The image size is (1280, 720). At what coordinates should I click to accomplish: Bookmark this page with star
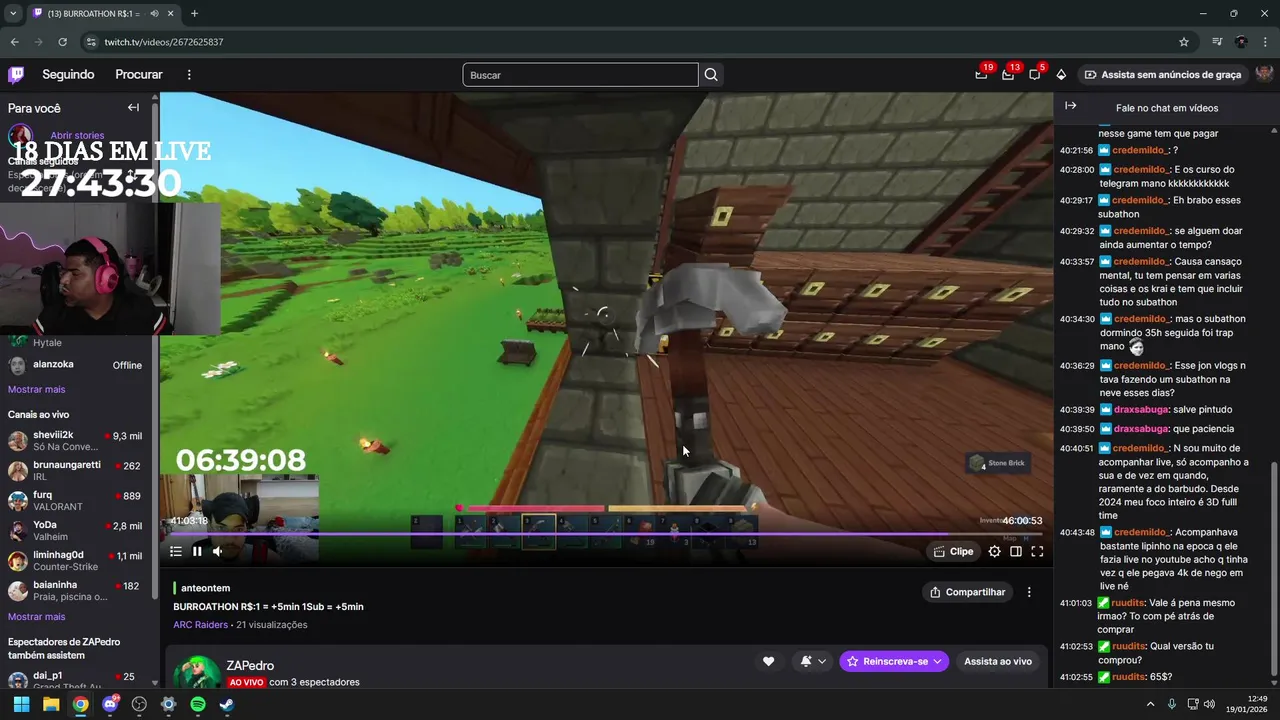[1184, 42]
